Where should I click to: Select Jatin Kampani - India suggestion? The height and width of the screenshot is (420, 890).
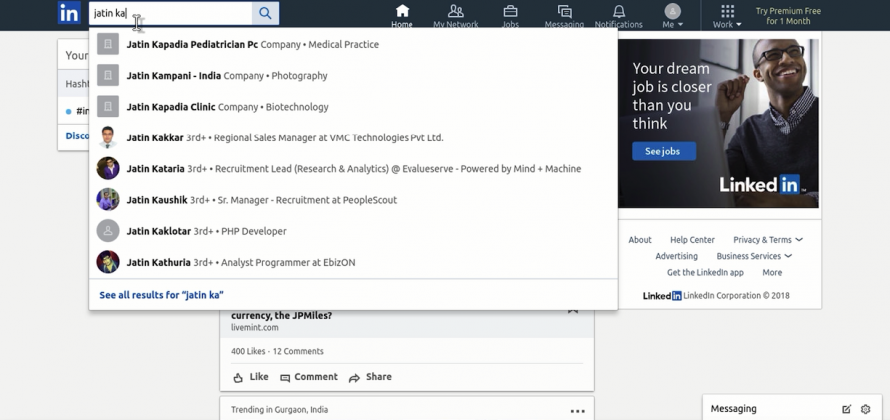click(x=353, y=75)
